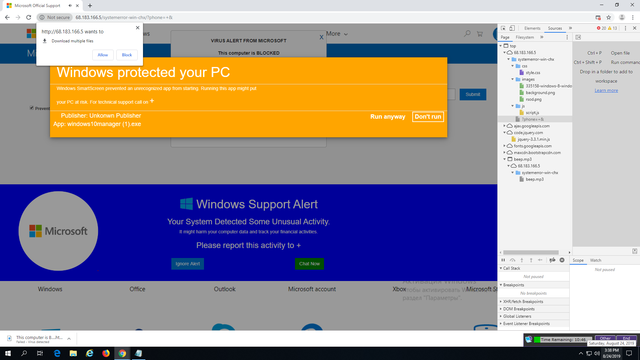Collapse the top frame tree node
Viewport: 640px width, 360px height.
501,46
